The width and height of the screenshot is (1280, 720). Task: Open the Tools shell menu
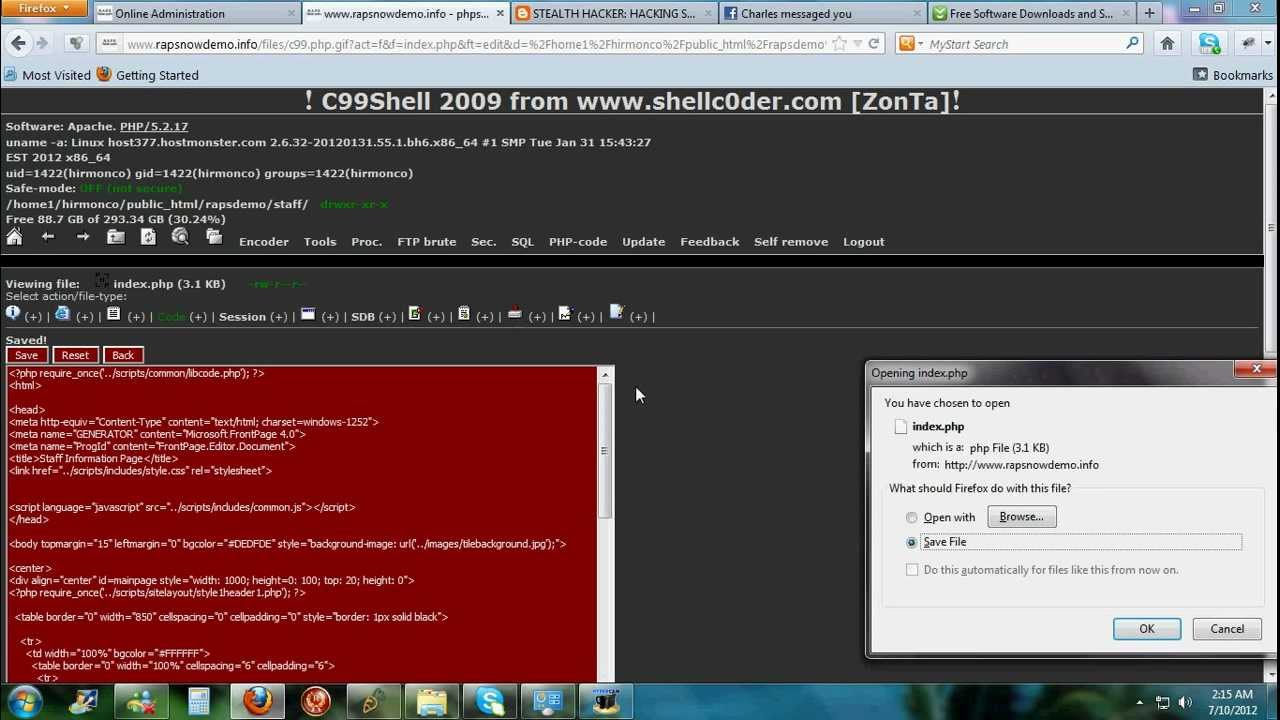(320, 242)
